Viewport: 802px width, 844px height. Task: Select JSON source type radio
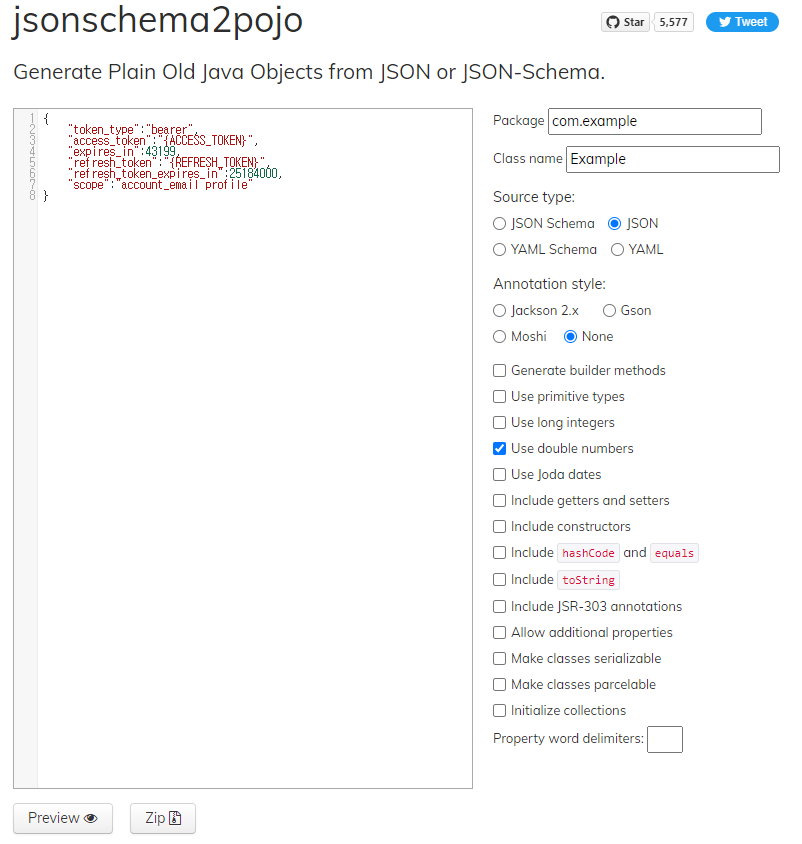[x=615, y=223]
